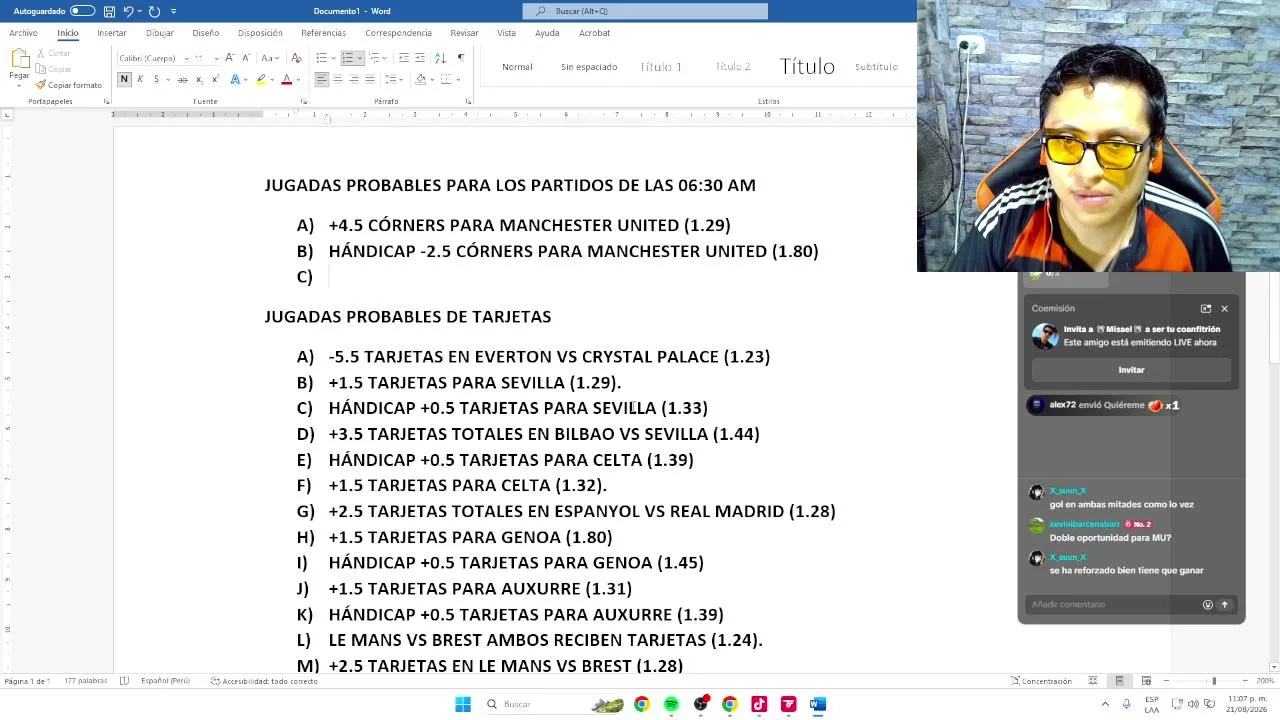
Task: Open the quick access toolbar customization arrow
Action: pyautogui.click(x=173, y=11)
